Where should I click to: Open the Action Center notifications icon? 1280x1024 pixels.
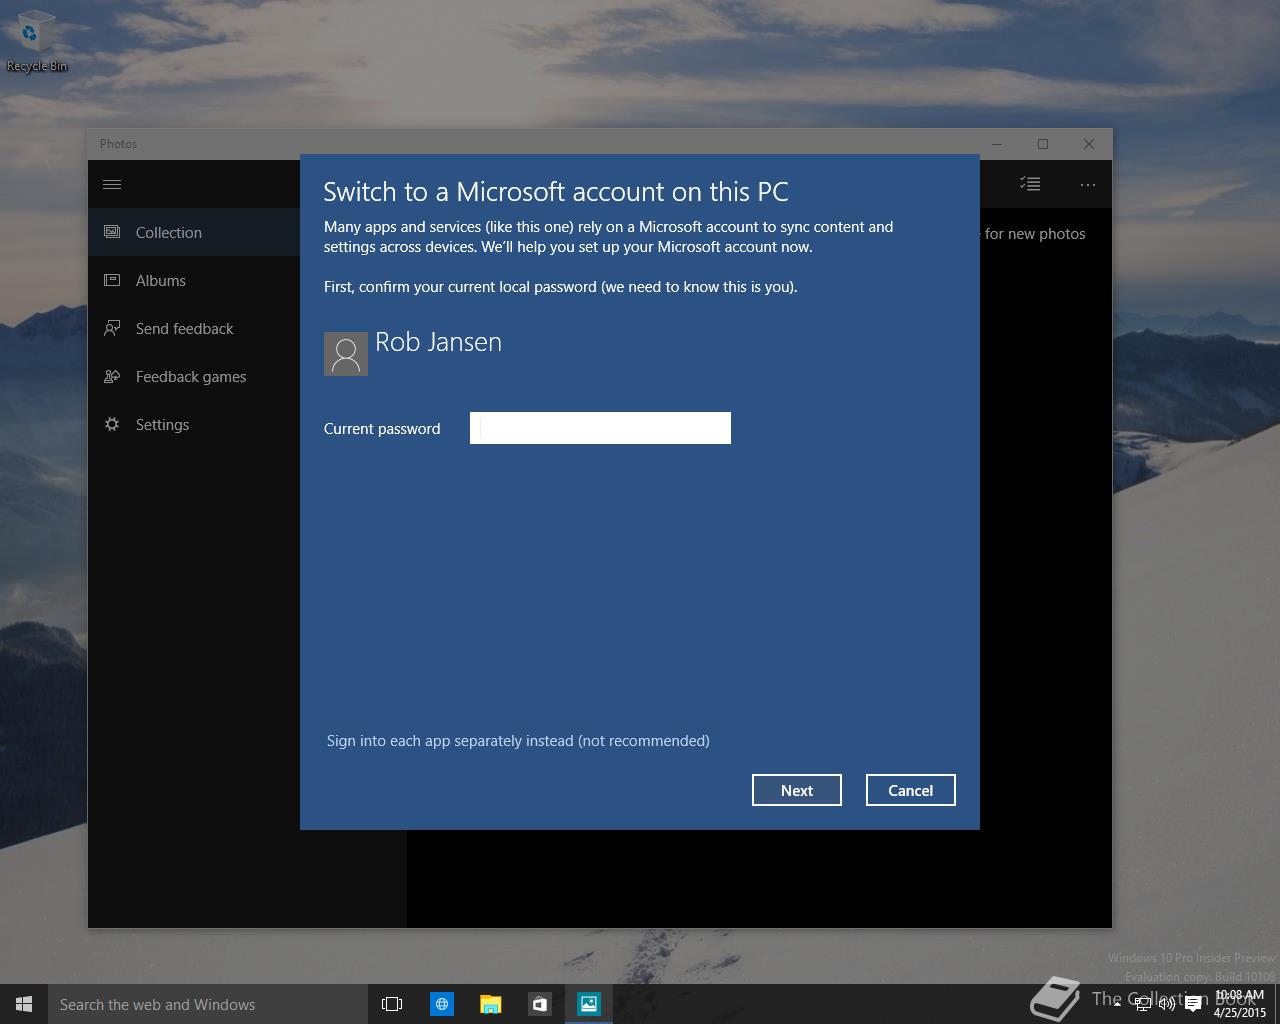point(1193,1004)
